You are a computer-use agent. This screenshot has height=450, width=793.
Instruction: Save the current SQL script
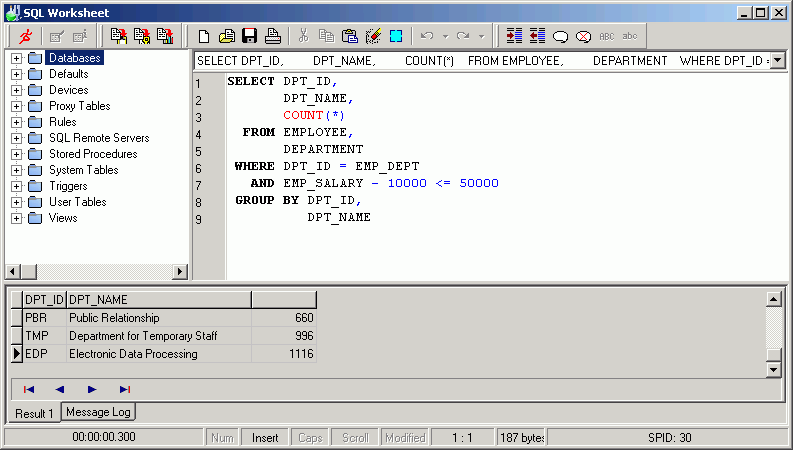[x=249, y=36]
